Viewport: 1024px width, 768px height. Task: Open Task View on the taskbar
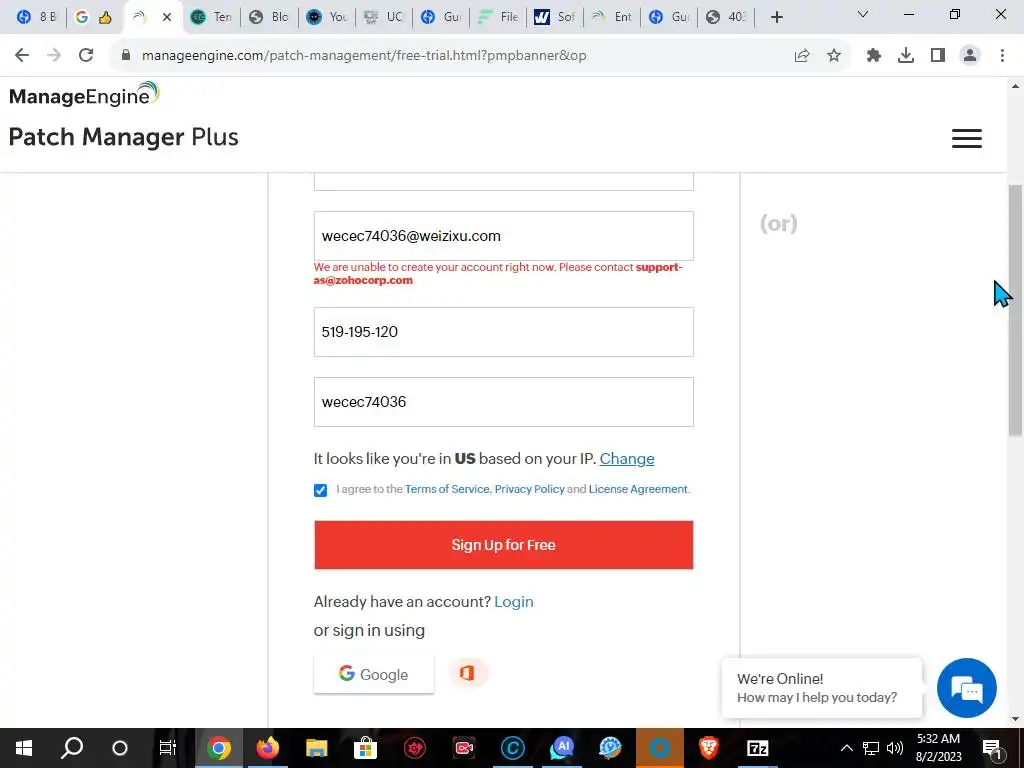(x=168, y=748)
